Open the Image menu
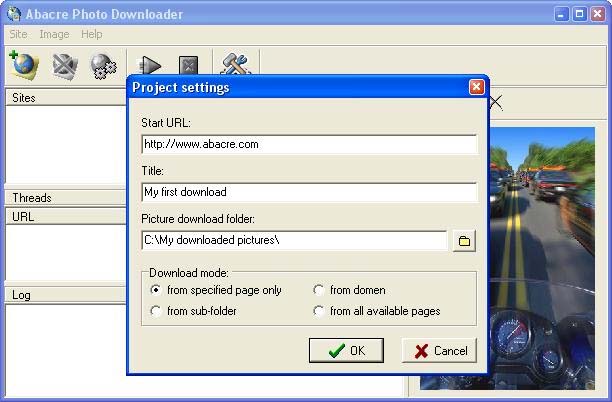This screenshot has height=402, width=612. click(x=54, y=34)
